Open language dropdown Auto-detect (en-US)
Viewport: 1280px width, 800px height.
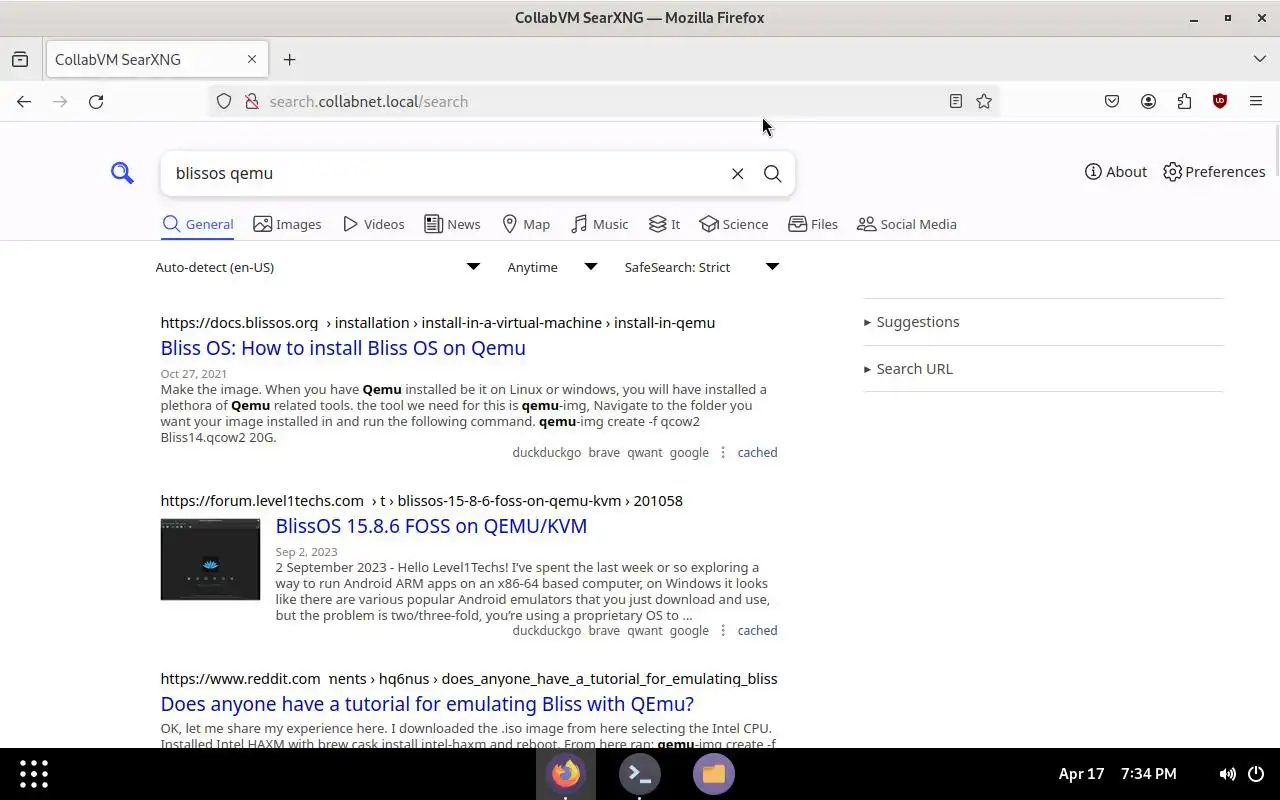tap(318, 267)
